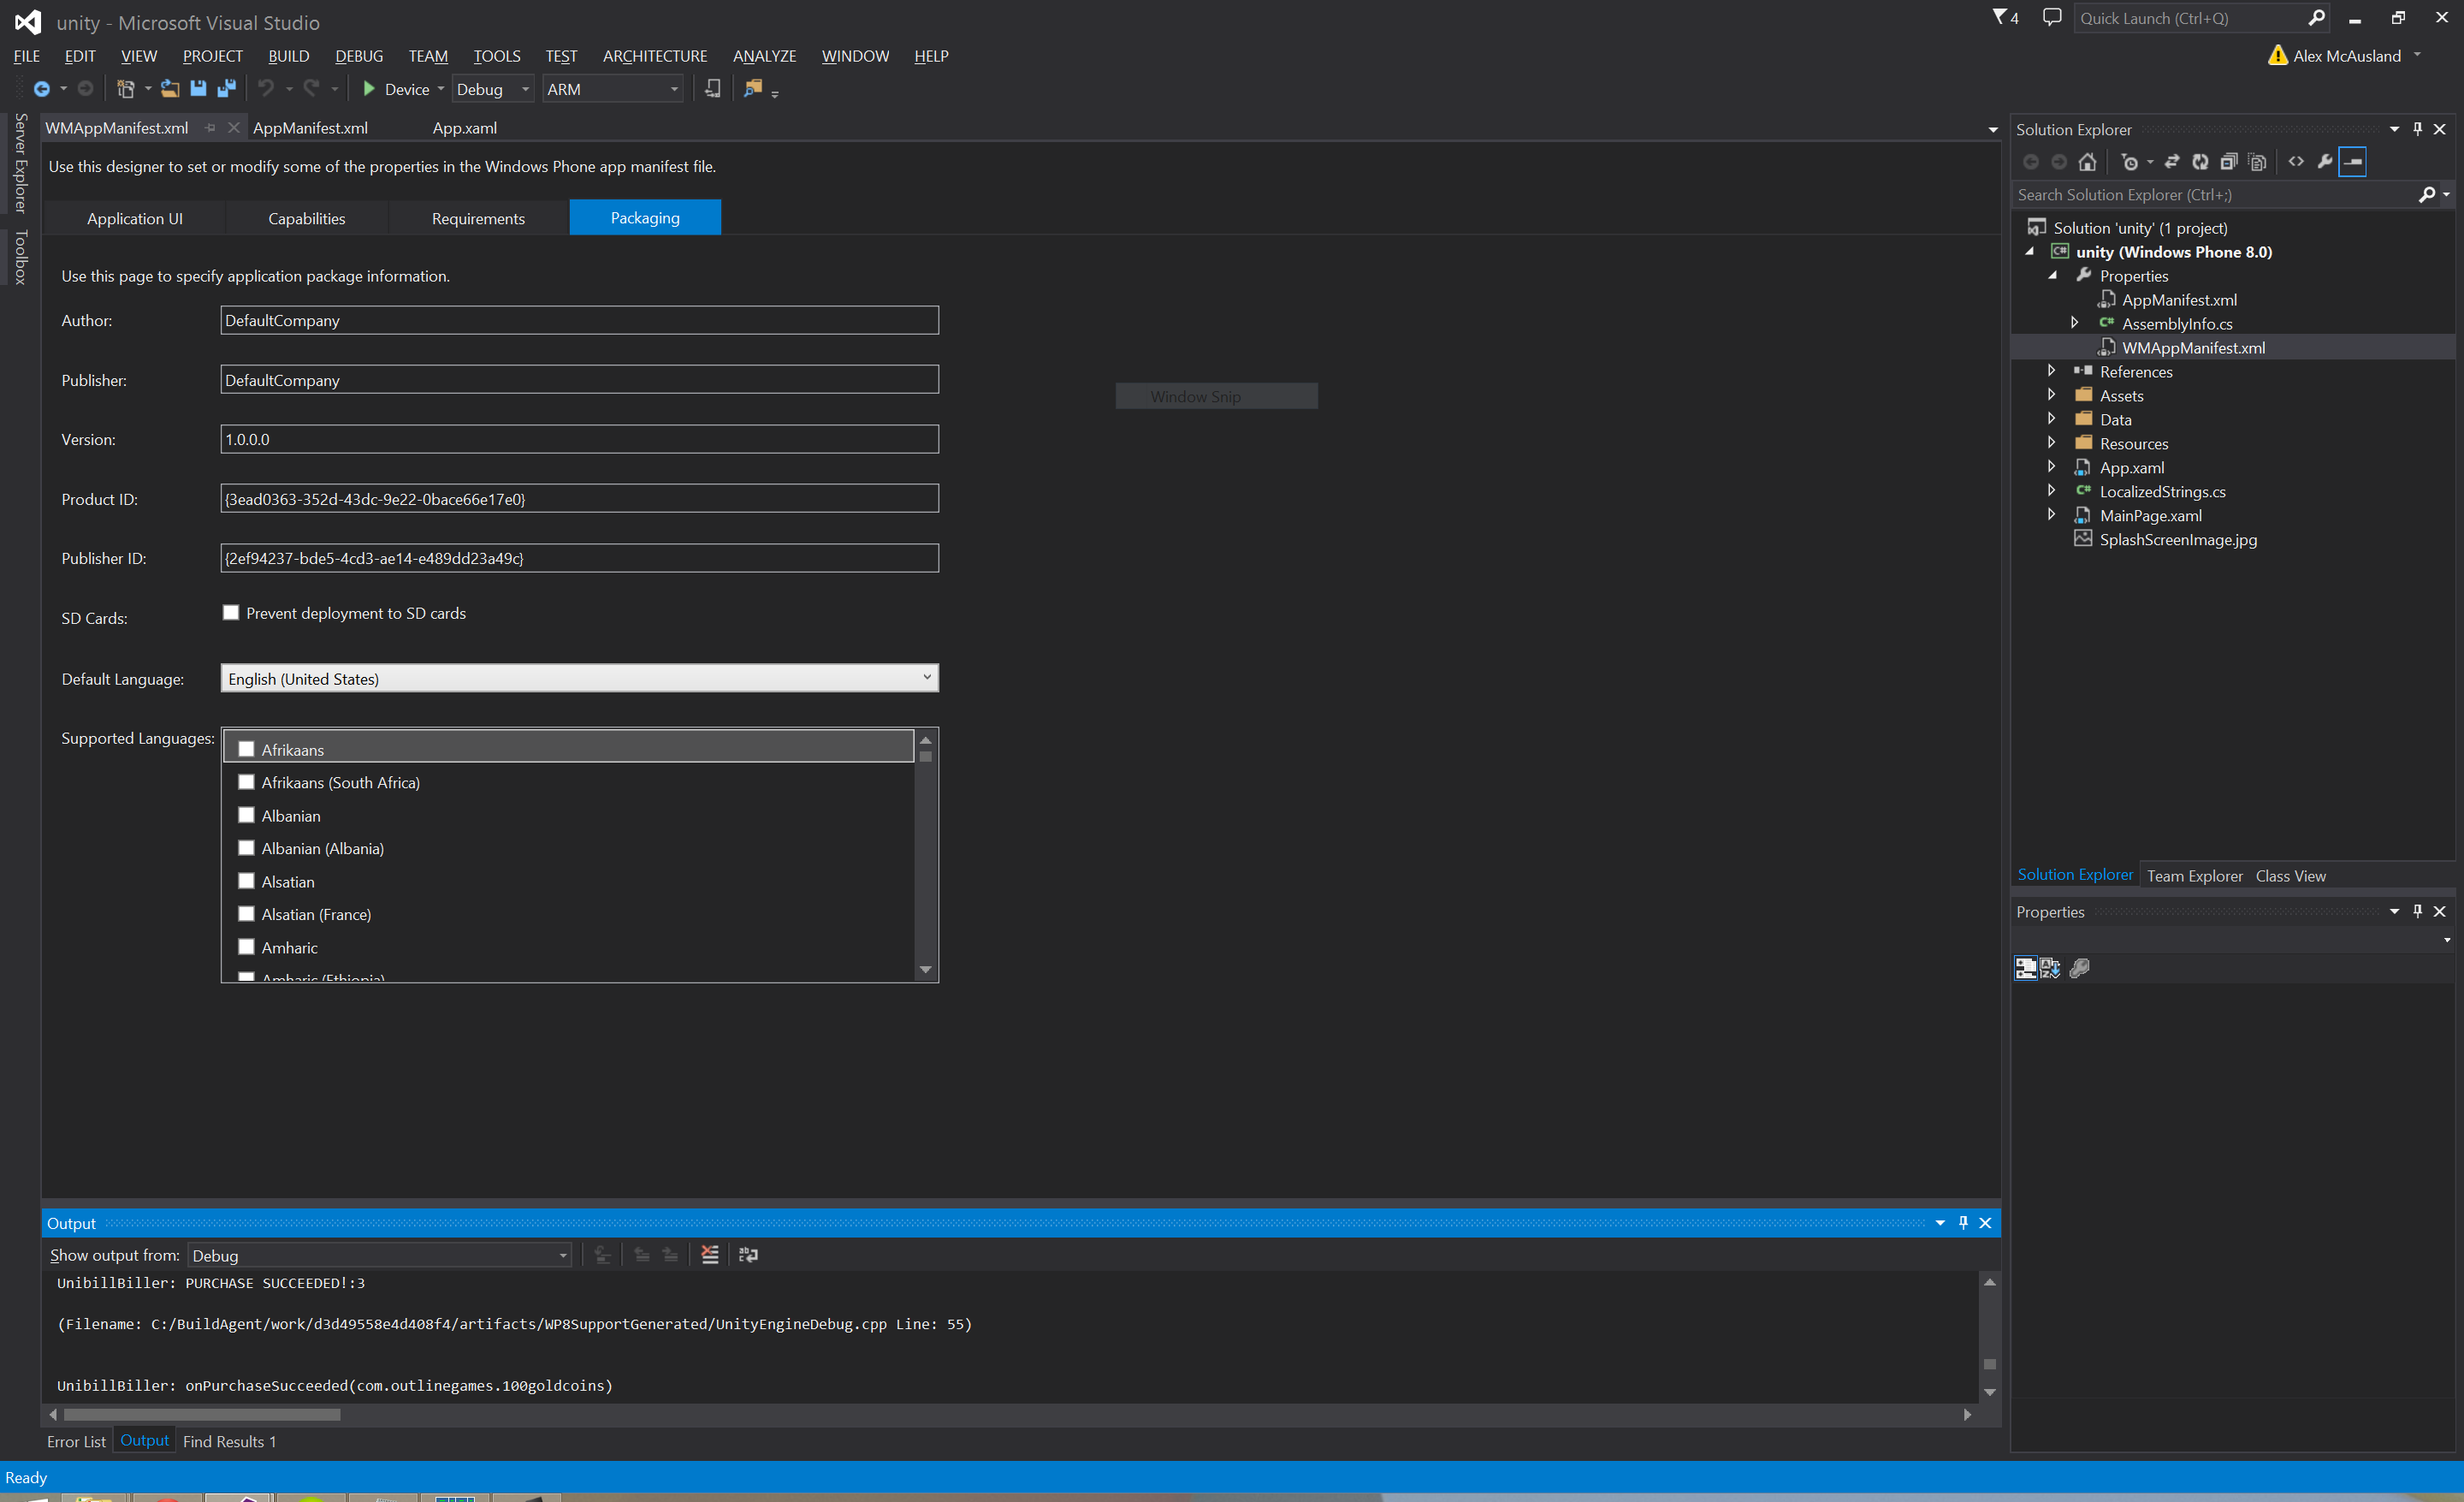Click the device connection toolbar icon
Viewport: 2464px width, 1502px height.
tap(712, 89)
